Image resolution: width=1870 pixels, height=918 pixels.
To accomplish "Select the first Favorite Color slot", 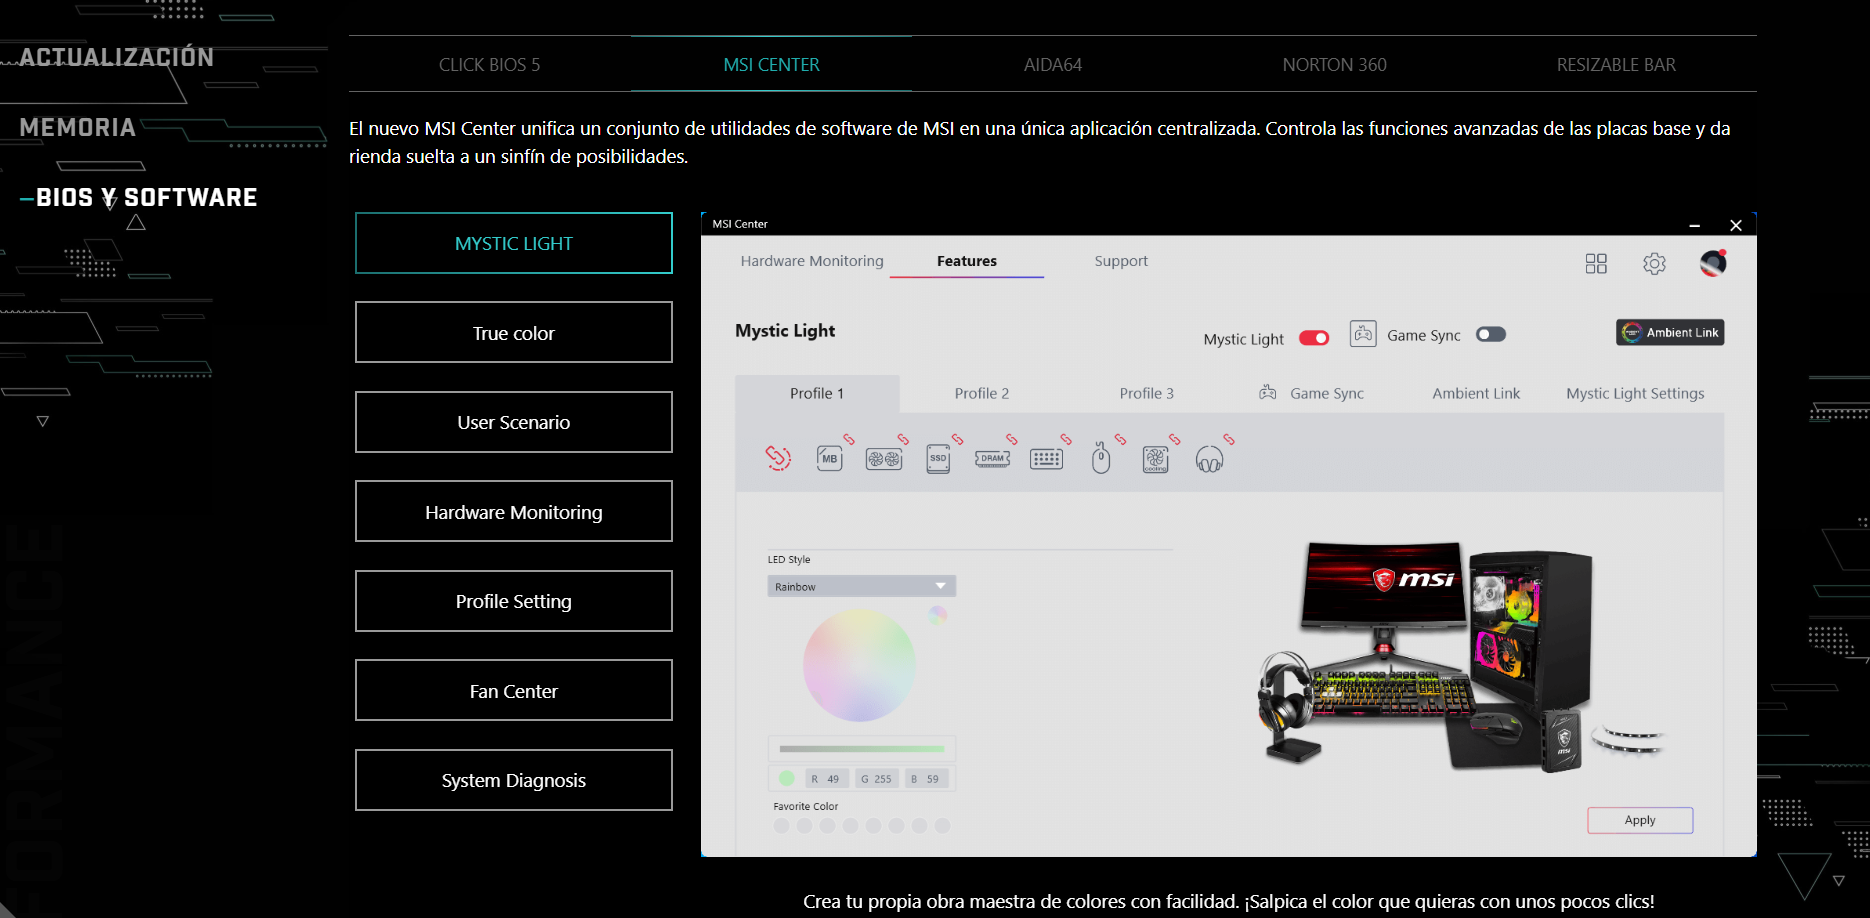I will click(781, 826).
